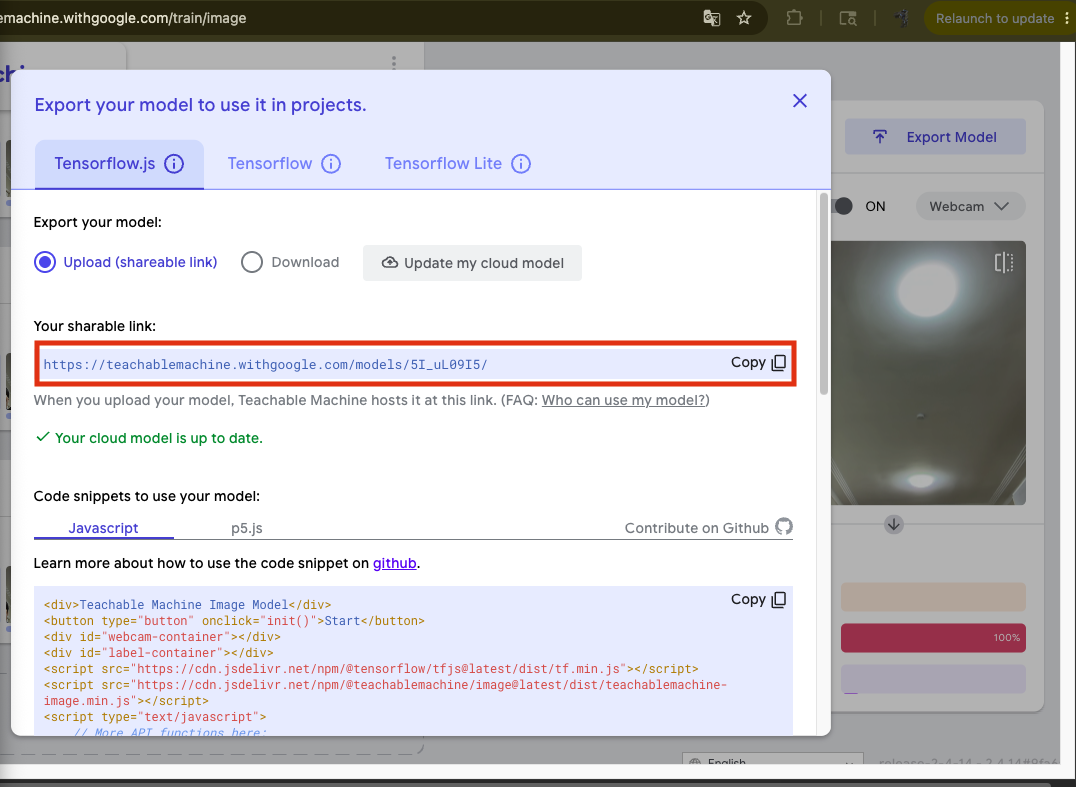Click the purple class confidence bar

click(x=933, y=679)
